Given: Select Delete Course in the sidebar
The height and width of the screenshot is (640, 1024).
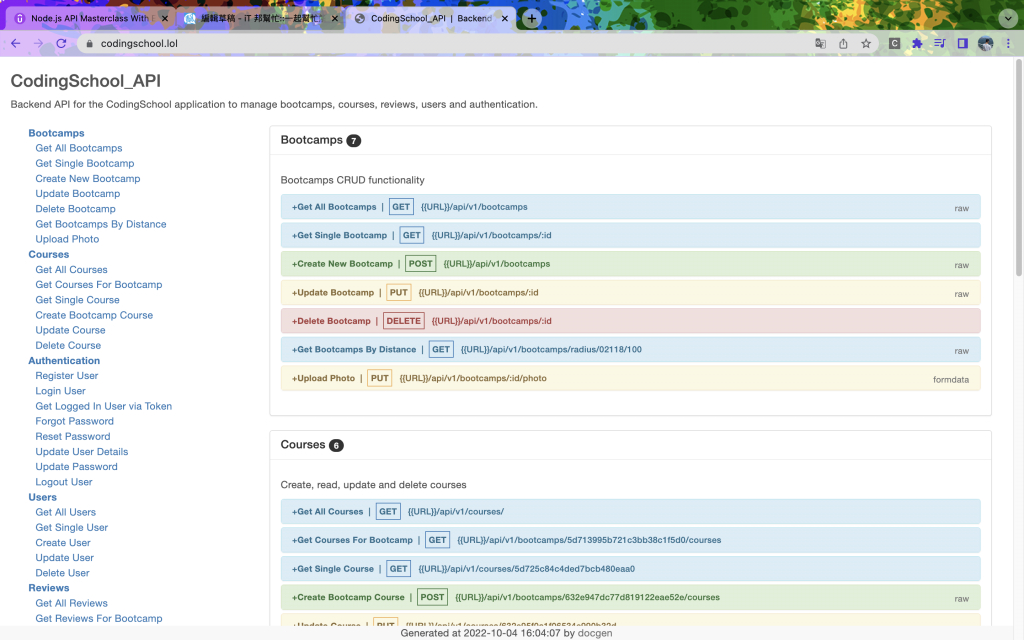Looking at the screenshot, I should (68, 345).
